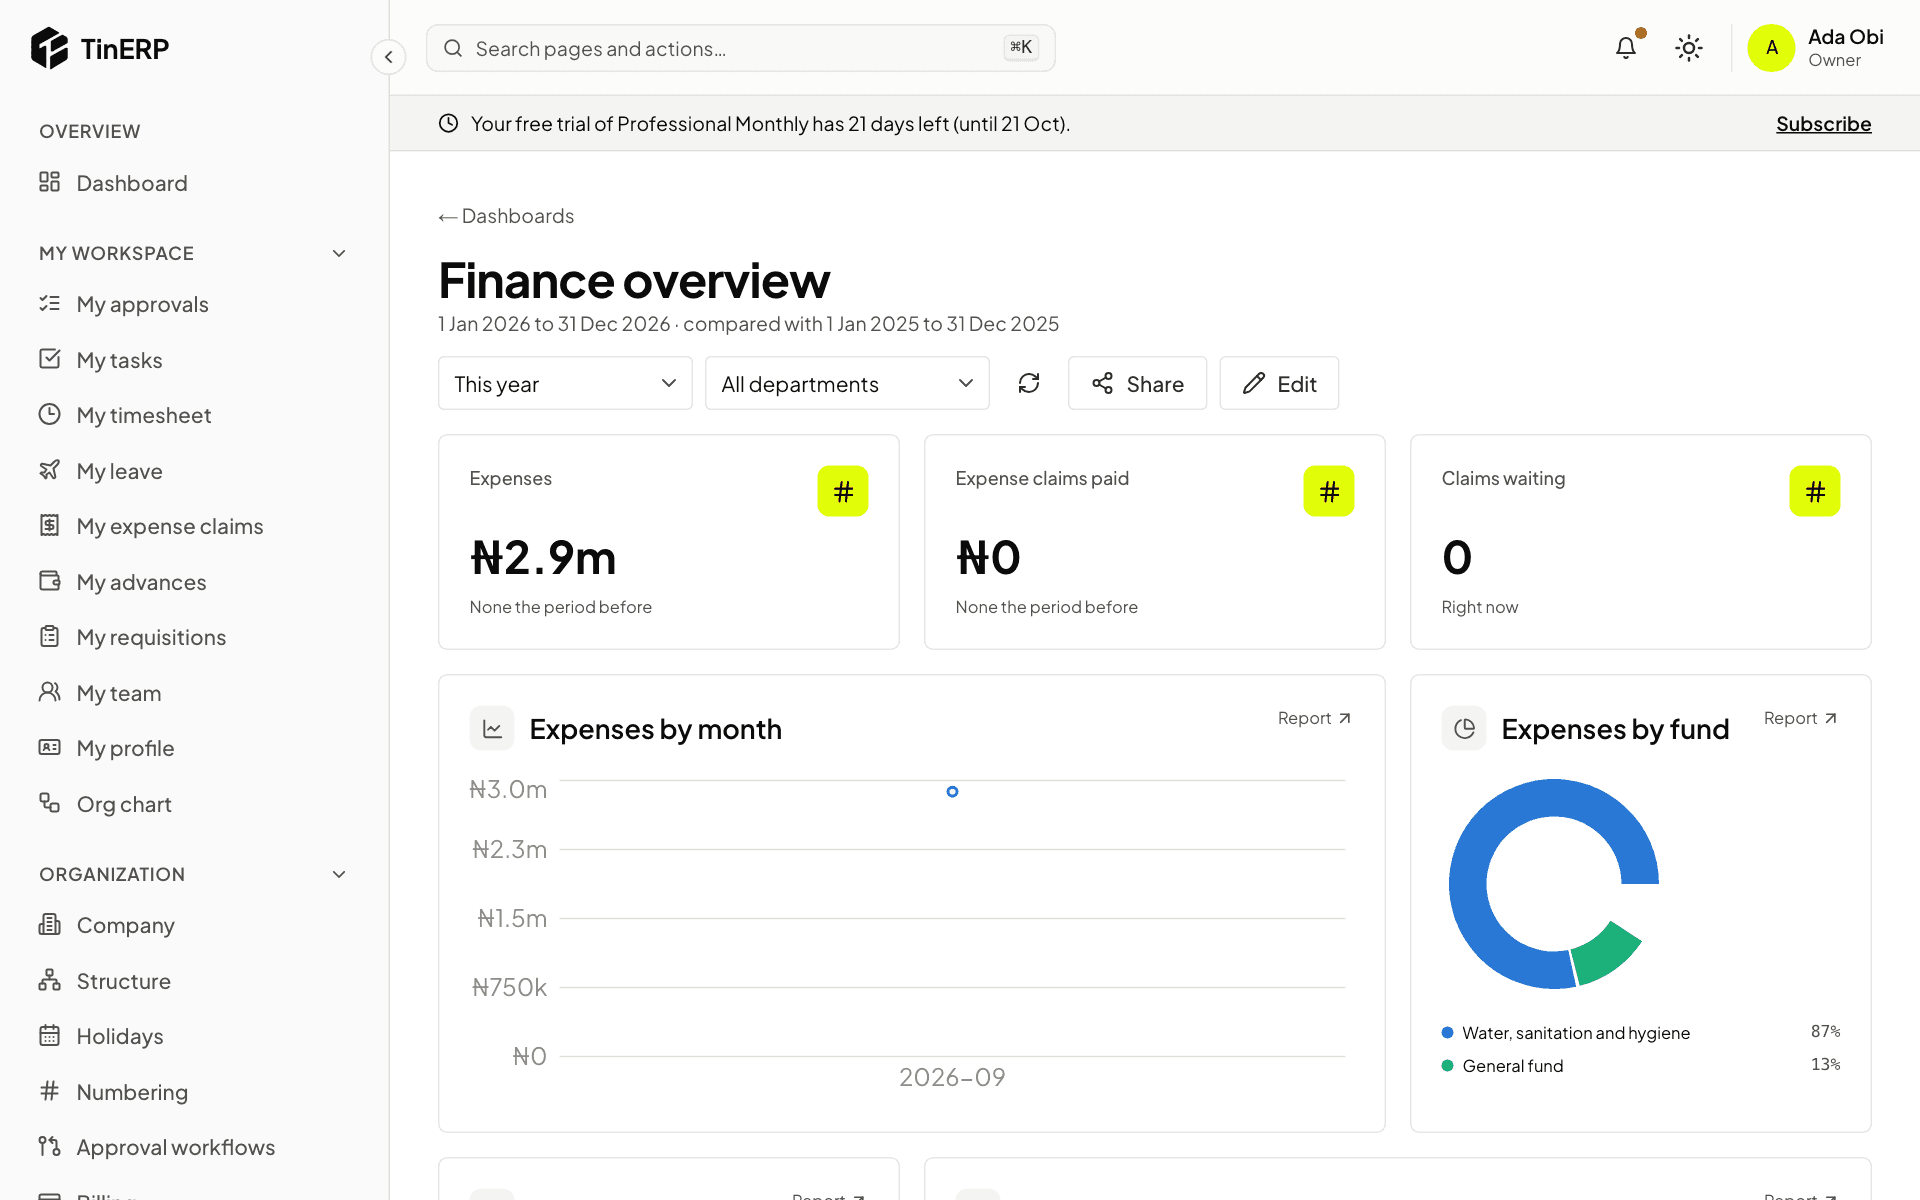The width and height of the screenshot is (1920, 1200).
Task: Click the My advances wallet icon
Action: point(49,581)
